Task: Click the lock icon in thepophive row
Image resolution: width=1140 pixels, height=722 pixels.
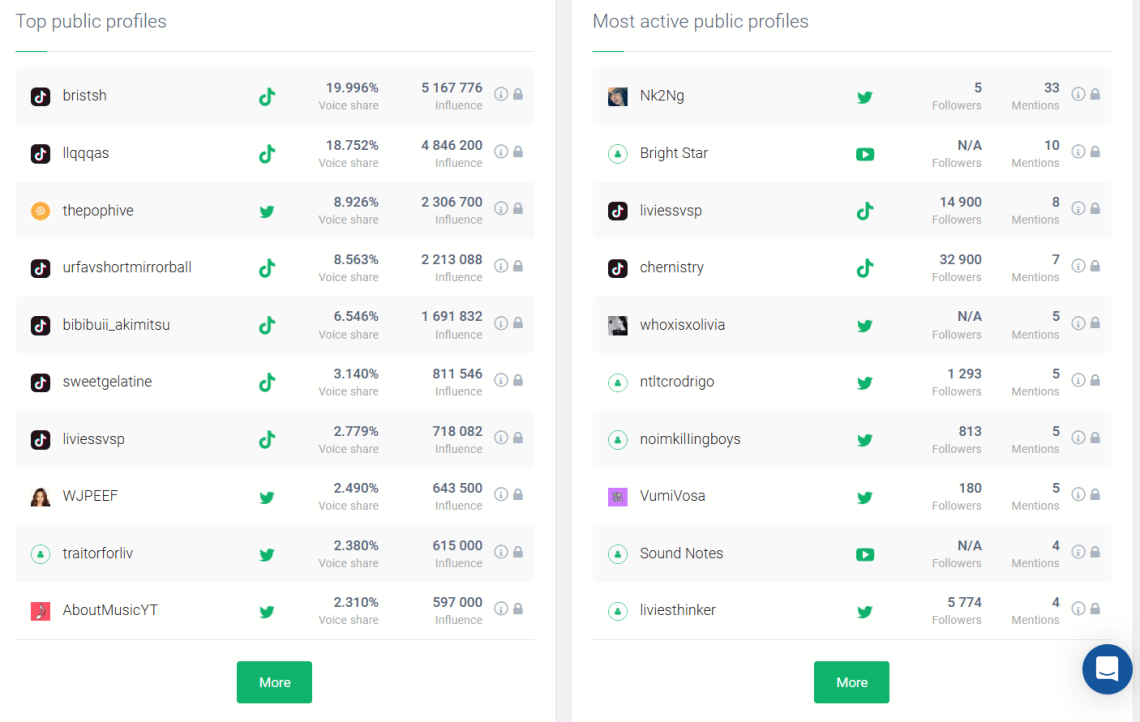Action: pyautogui.click(x=518, y=208)
